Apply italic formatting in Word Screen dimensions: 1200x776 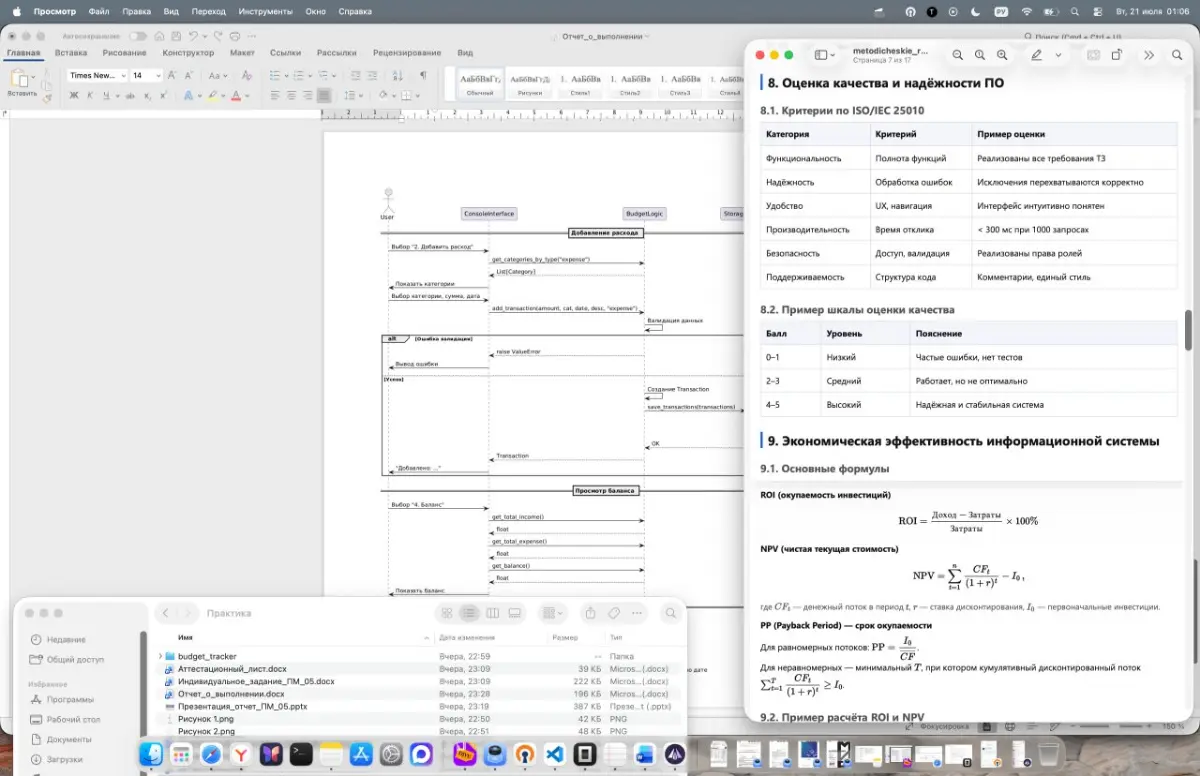89,96
